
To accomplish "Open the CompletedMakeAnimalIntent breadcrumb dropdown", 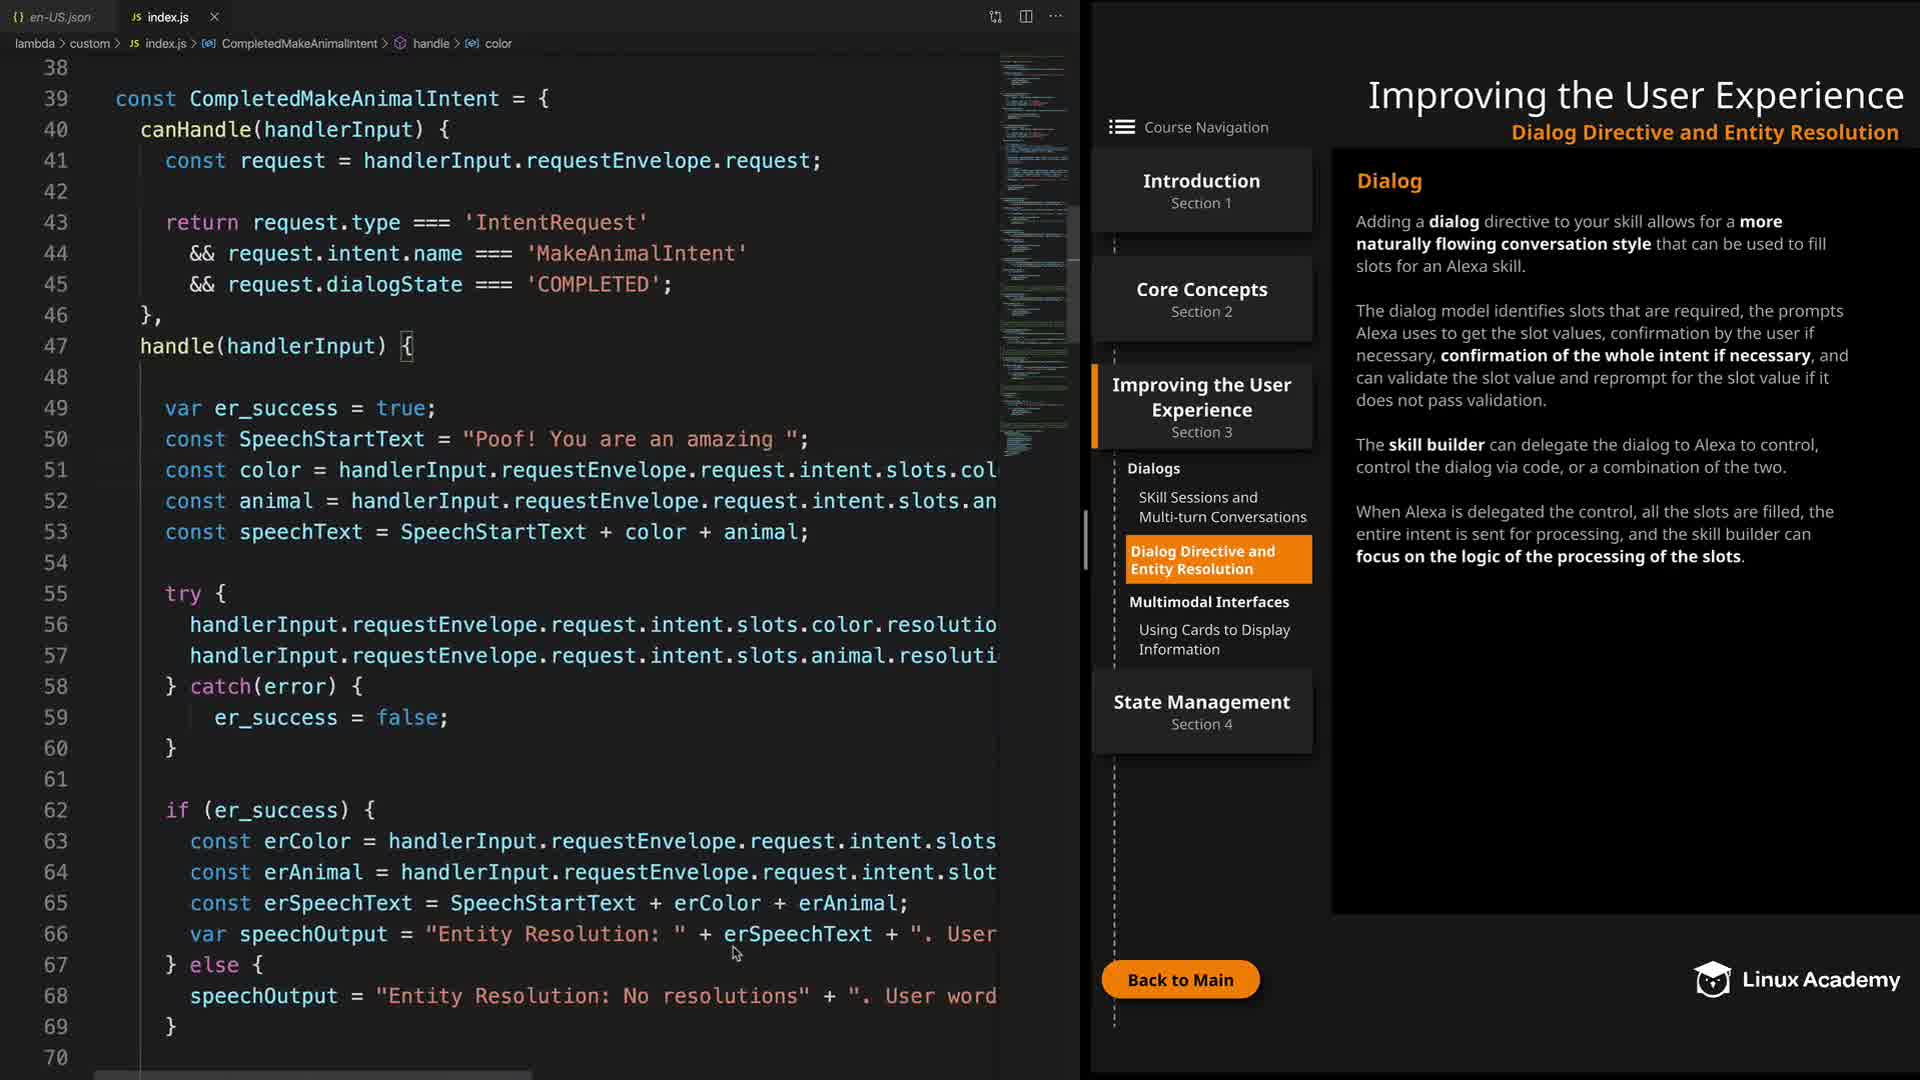I will (x=299, y=44).
